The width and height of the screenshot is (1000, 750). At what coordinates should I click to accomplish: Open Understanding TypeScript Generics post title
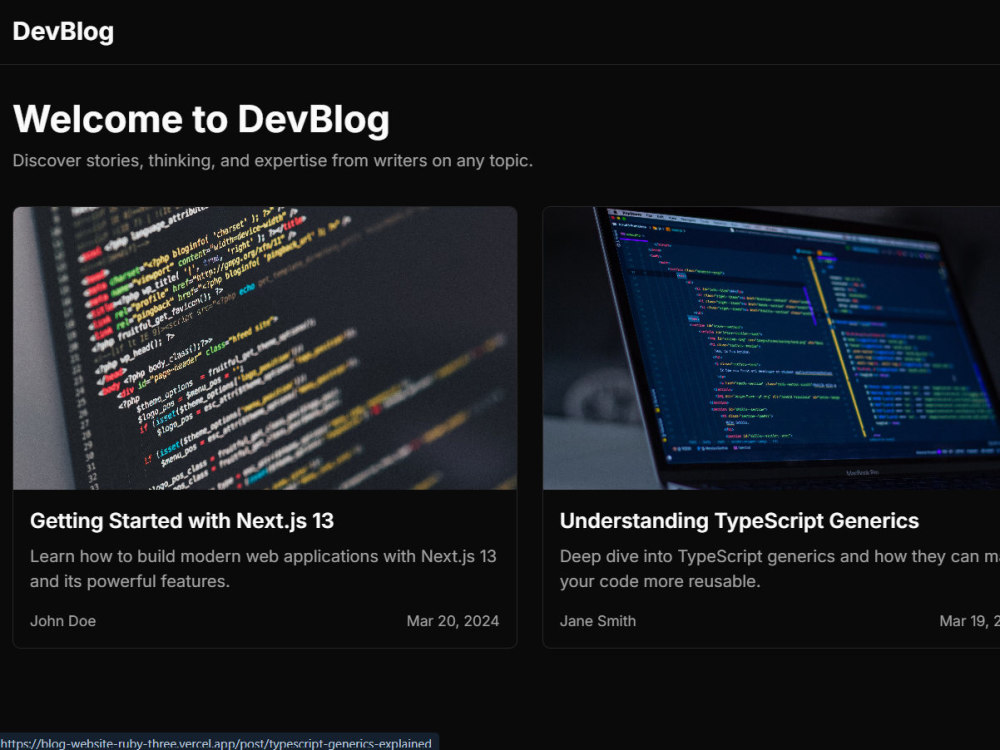click(x=739, y=521)
